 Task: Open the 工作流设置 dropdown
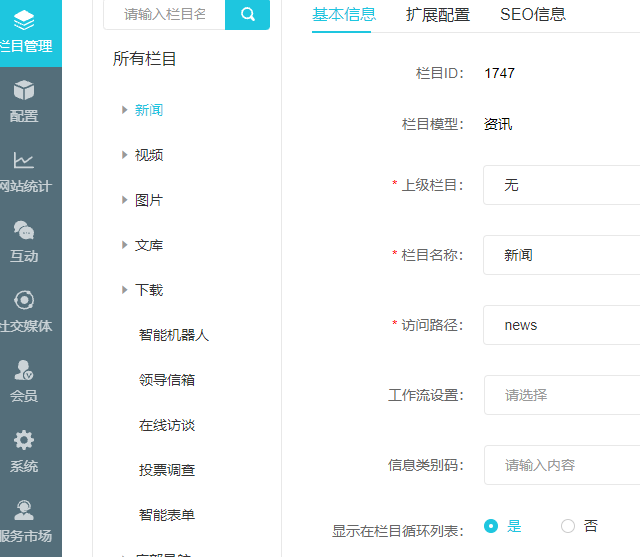pos(562,395)
